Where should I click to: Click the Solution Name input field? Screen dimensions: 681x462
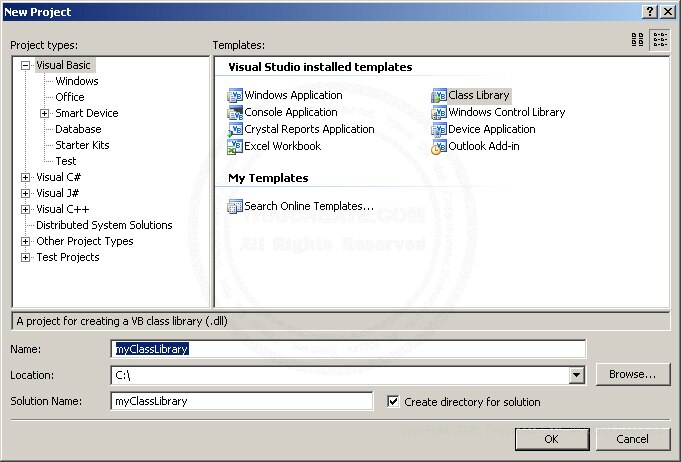[x=242, y=401]
